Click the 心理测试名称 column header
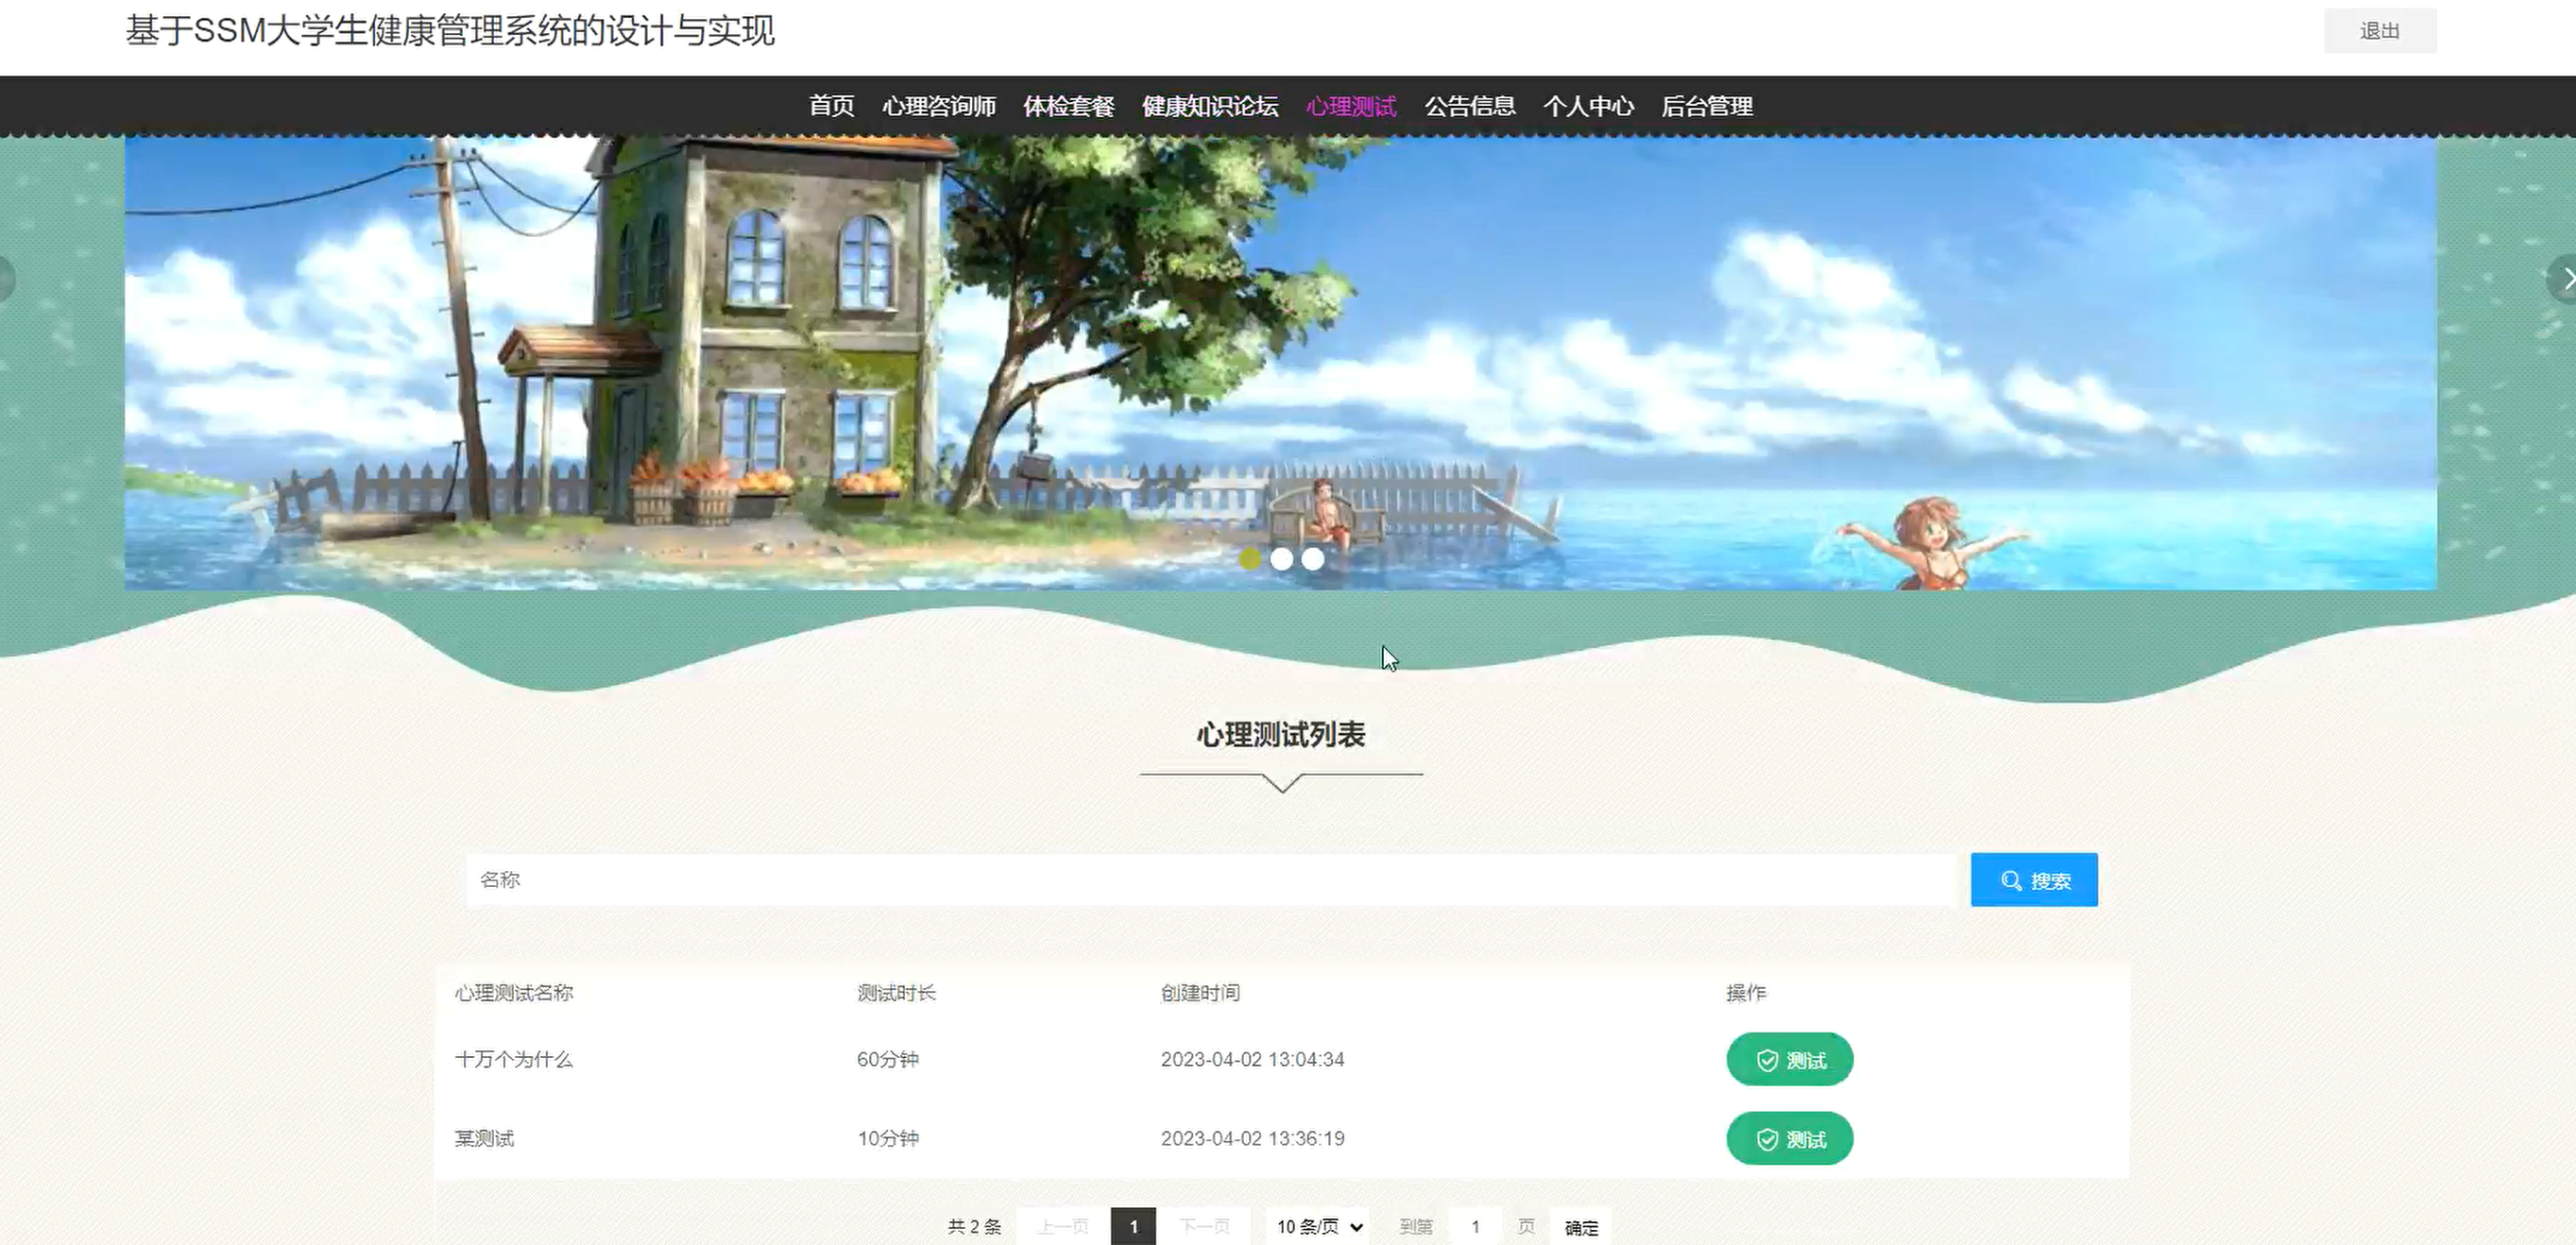The height and width of the screenshot is (1245, 2576). [514, 993]
